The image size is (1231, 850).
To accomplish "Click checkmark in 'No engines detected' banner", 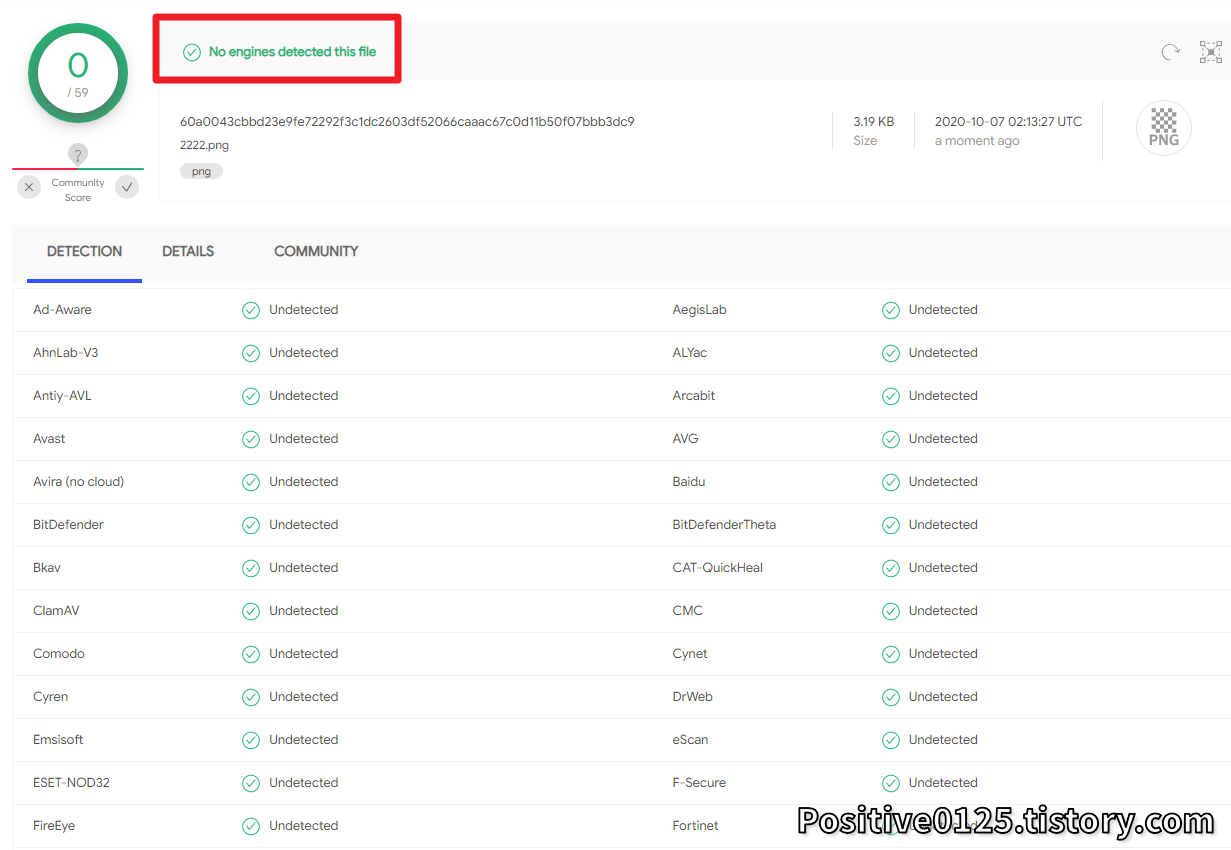I will click(x=192, y=52).
